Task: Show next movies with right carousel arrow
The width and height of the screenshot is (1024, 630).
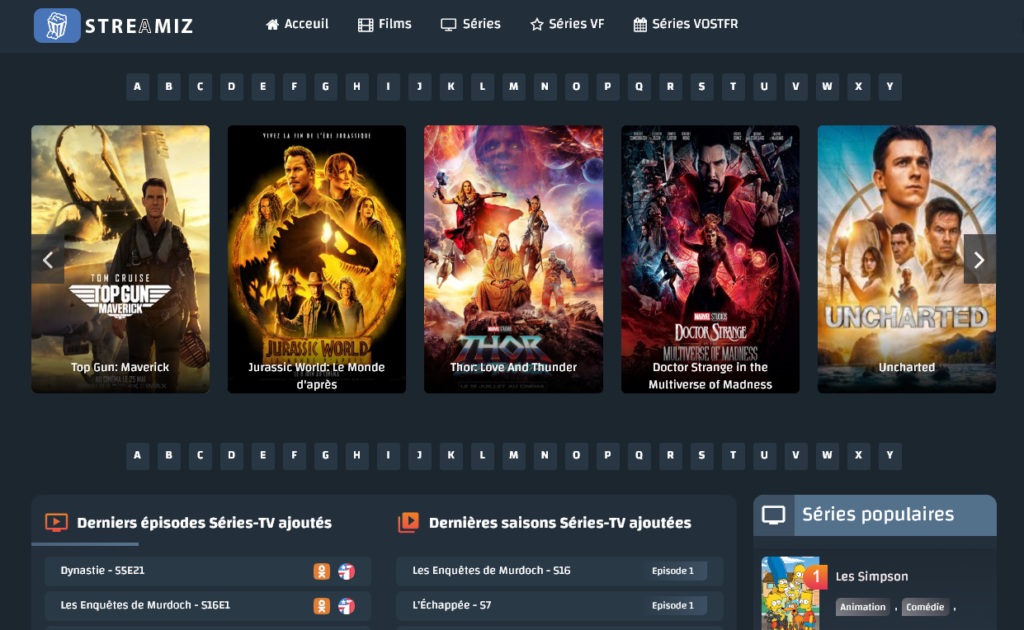Action: [x=979, y=260]
